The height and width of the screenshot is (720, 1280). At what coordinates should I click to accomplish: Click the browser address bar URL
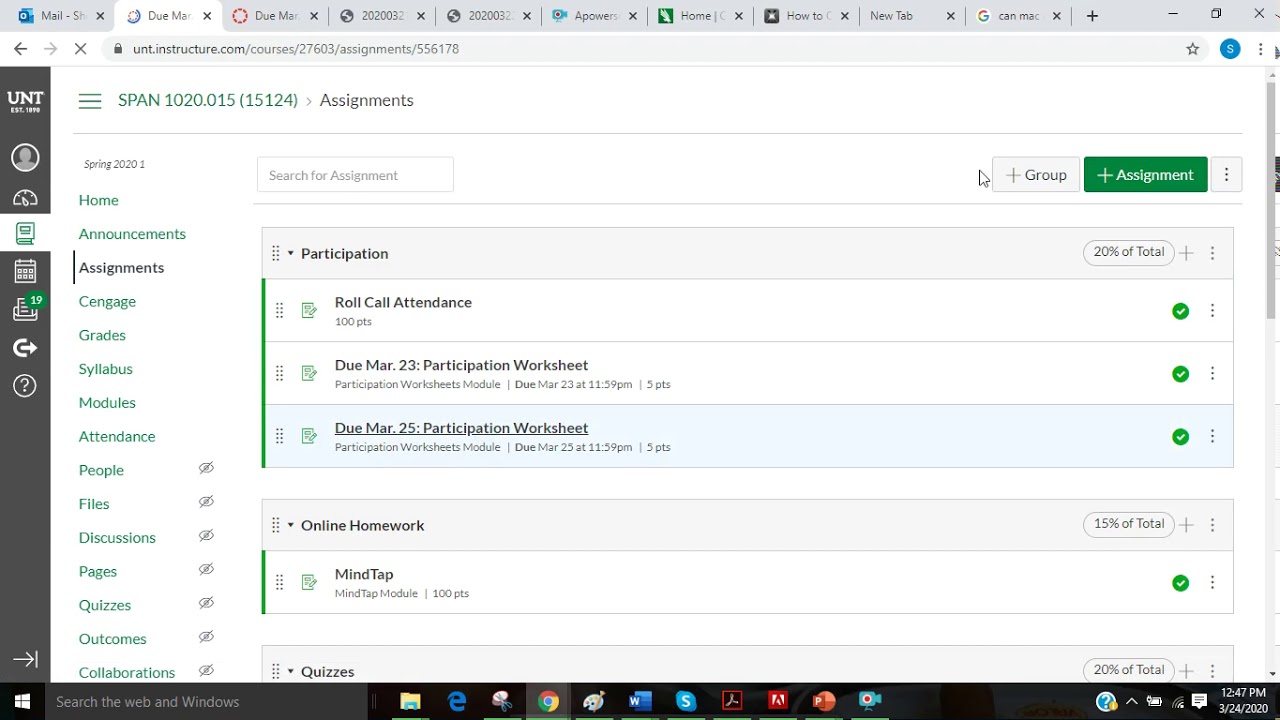point(296,49)
